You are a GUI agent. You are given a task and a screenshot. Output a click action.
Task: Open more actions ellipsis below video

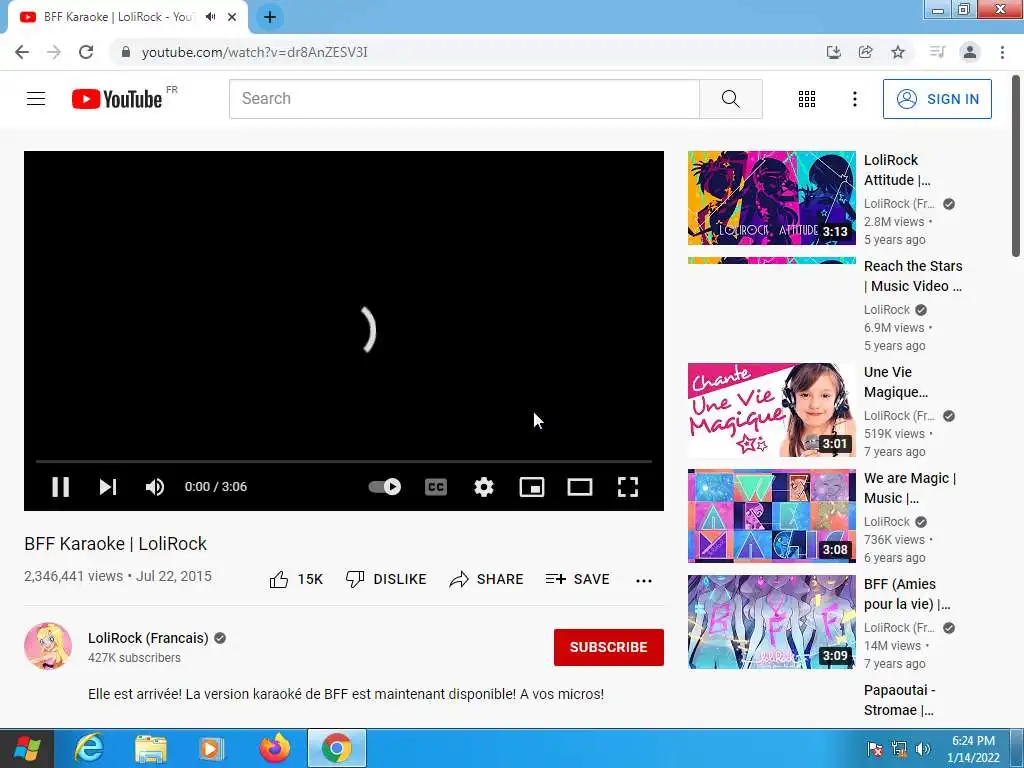pyautogui.click(x=644, y=581)
